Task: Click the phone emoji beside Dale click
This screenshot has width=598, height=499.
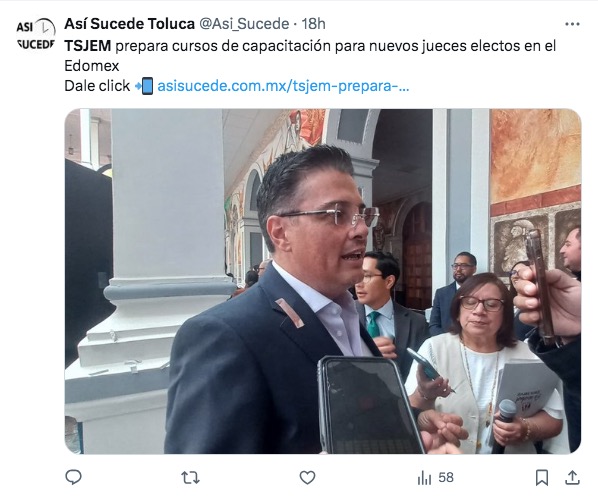Action: pos(145,86)
